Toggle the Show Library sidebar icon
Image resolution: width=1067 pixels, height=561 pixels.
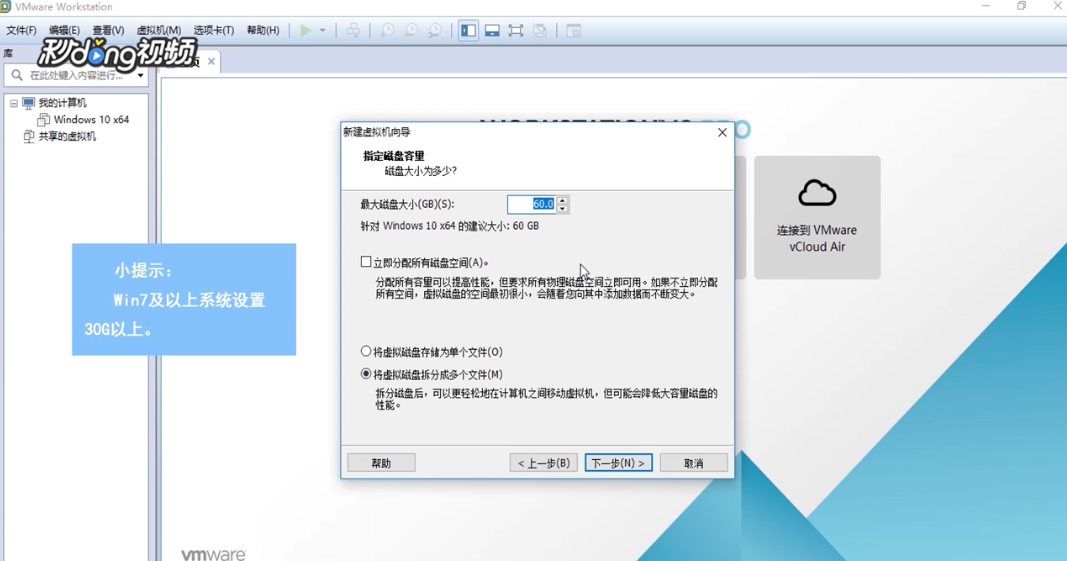pos(468,31)
